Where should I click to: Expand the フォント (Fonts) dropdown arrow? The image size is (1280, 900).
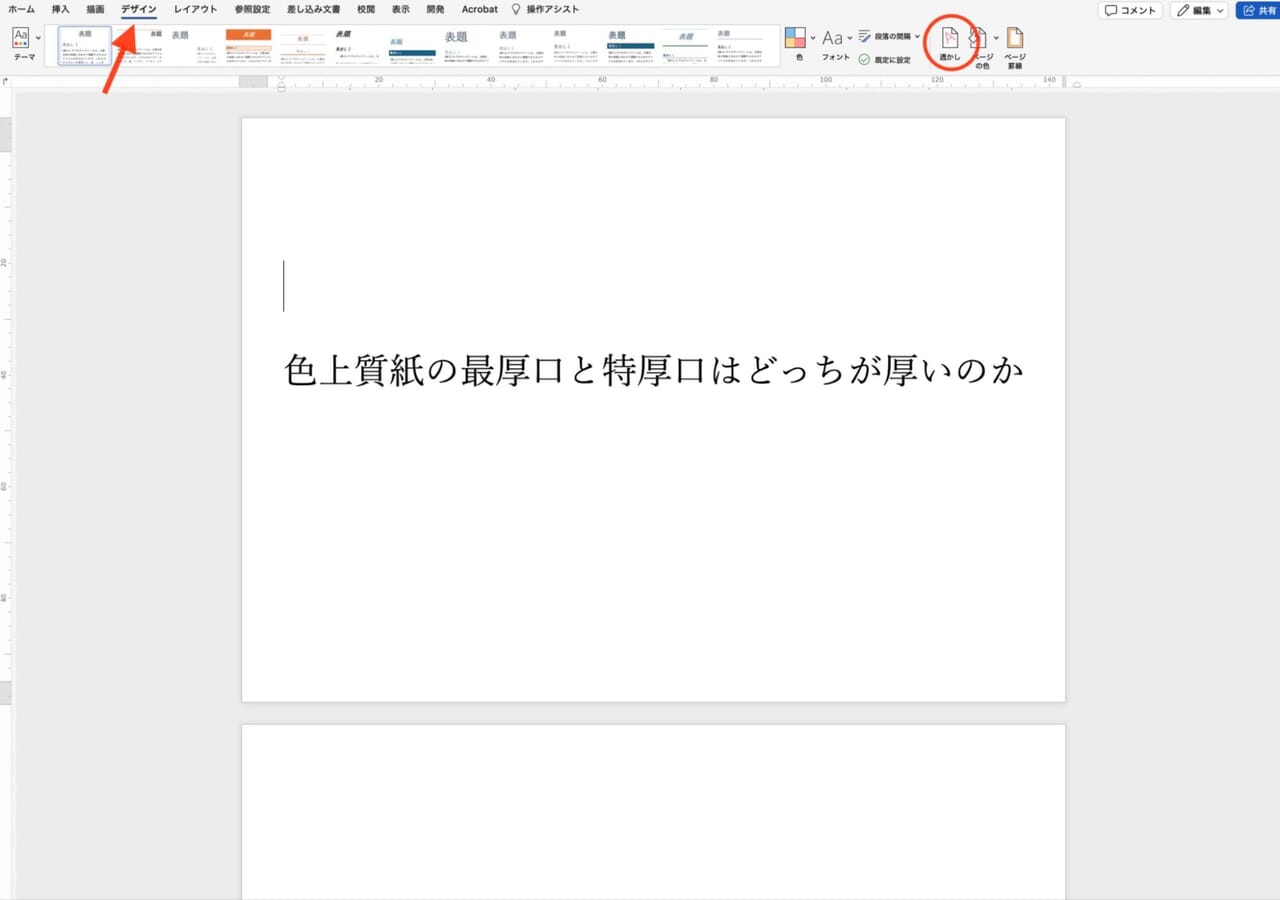click(x=849, y=38)
